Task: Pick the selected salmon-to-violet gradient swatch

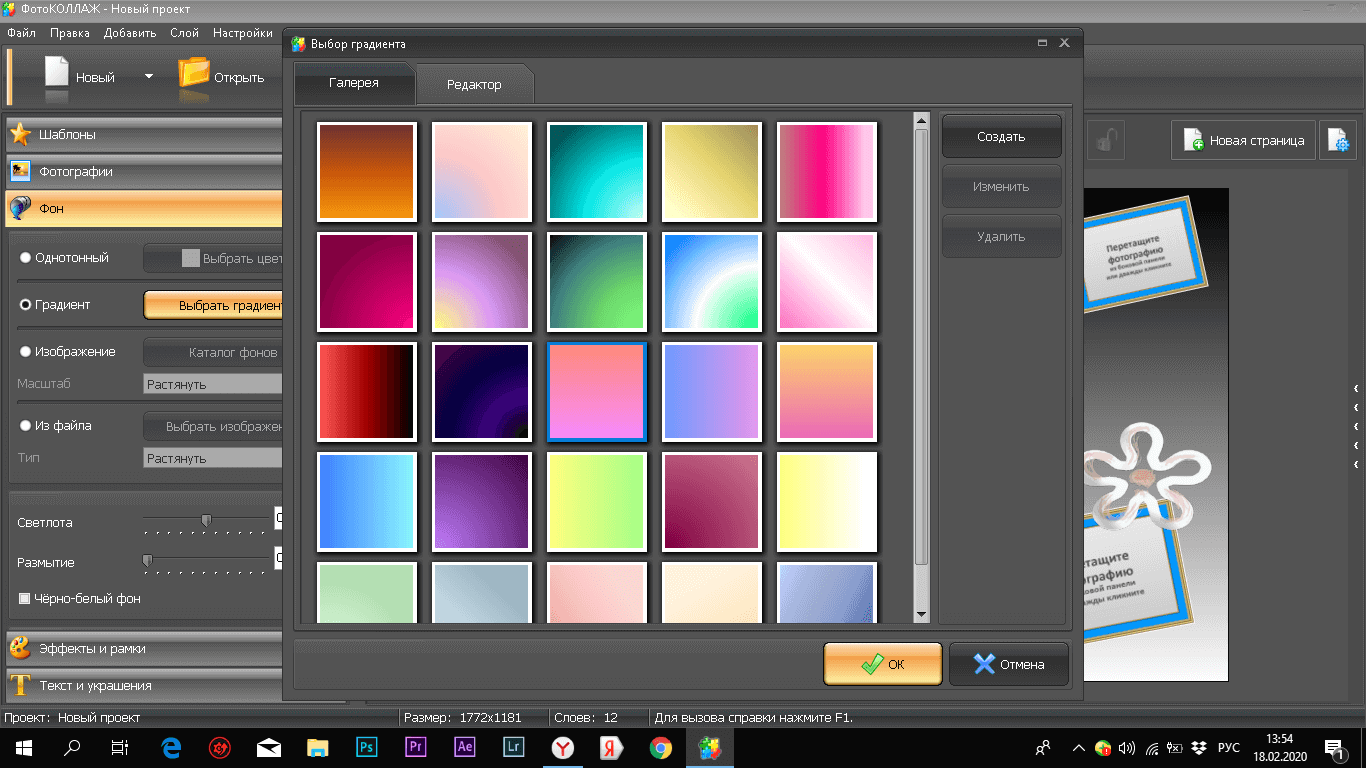Action: pos(596,391)
